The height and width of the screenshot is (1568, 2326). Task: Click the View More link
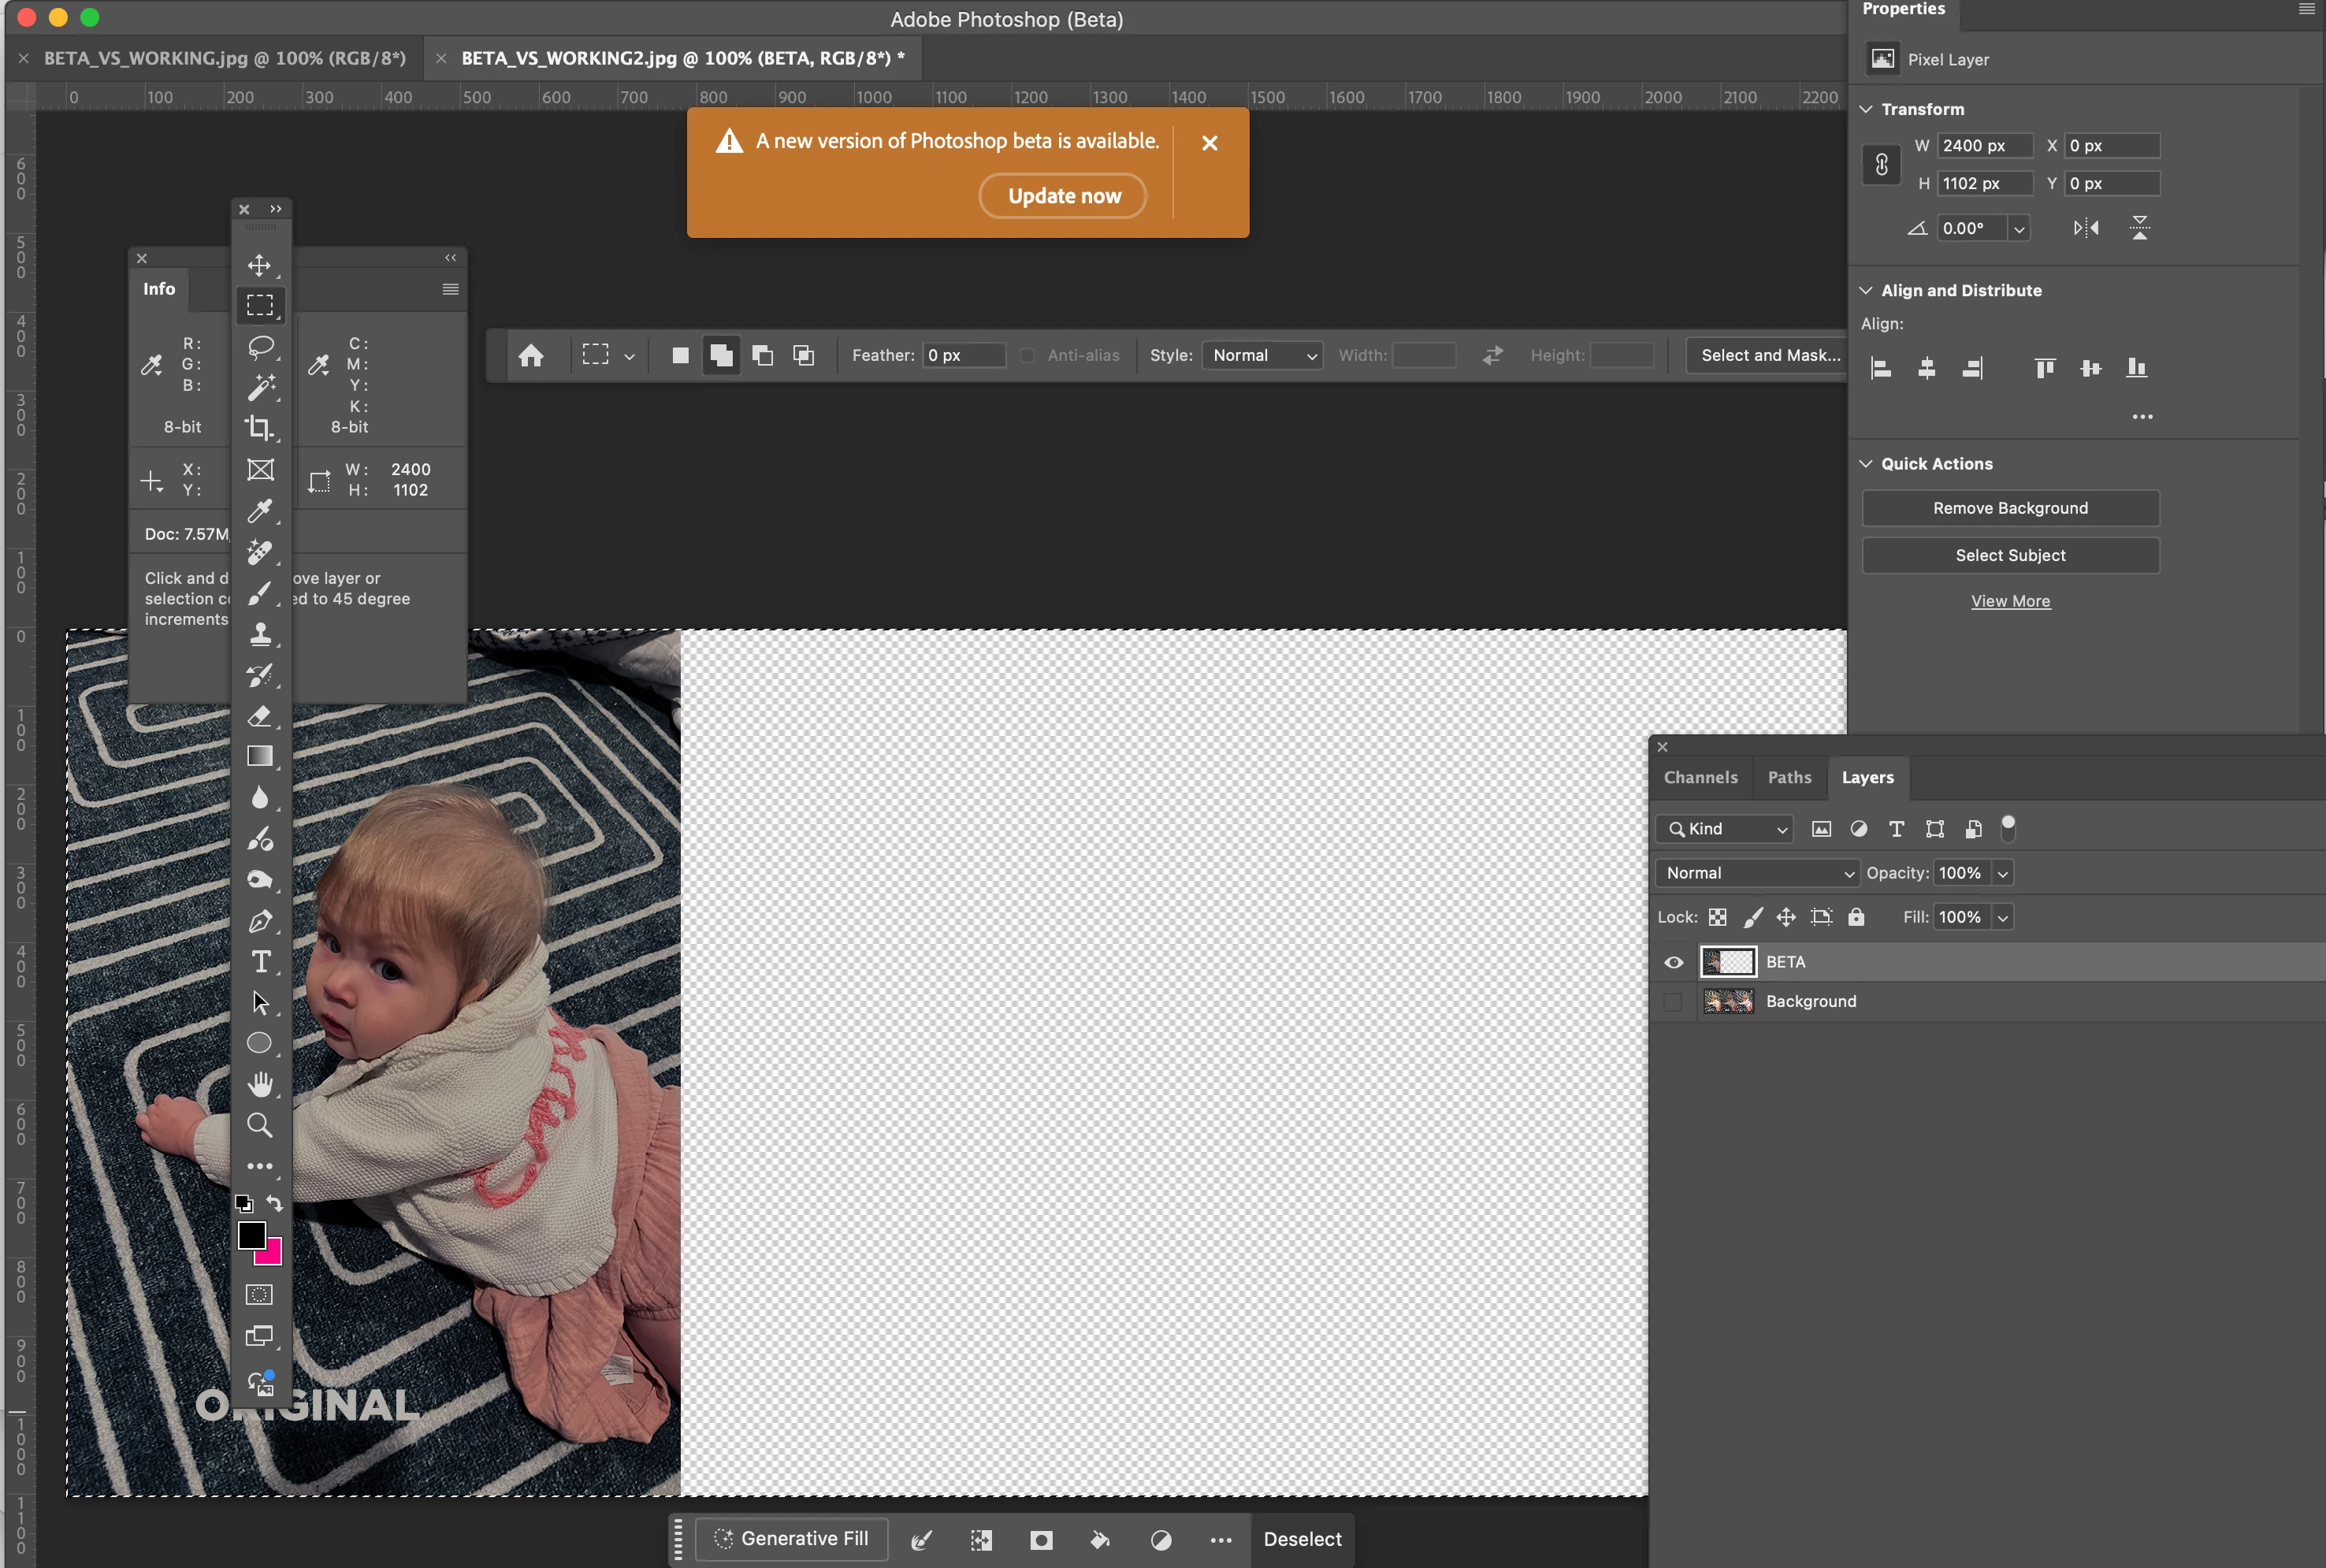coord(2010,601)
